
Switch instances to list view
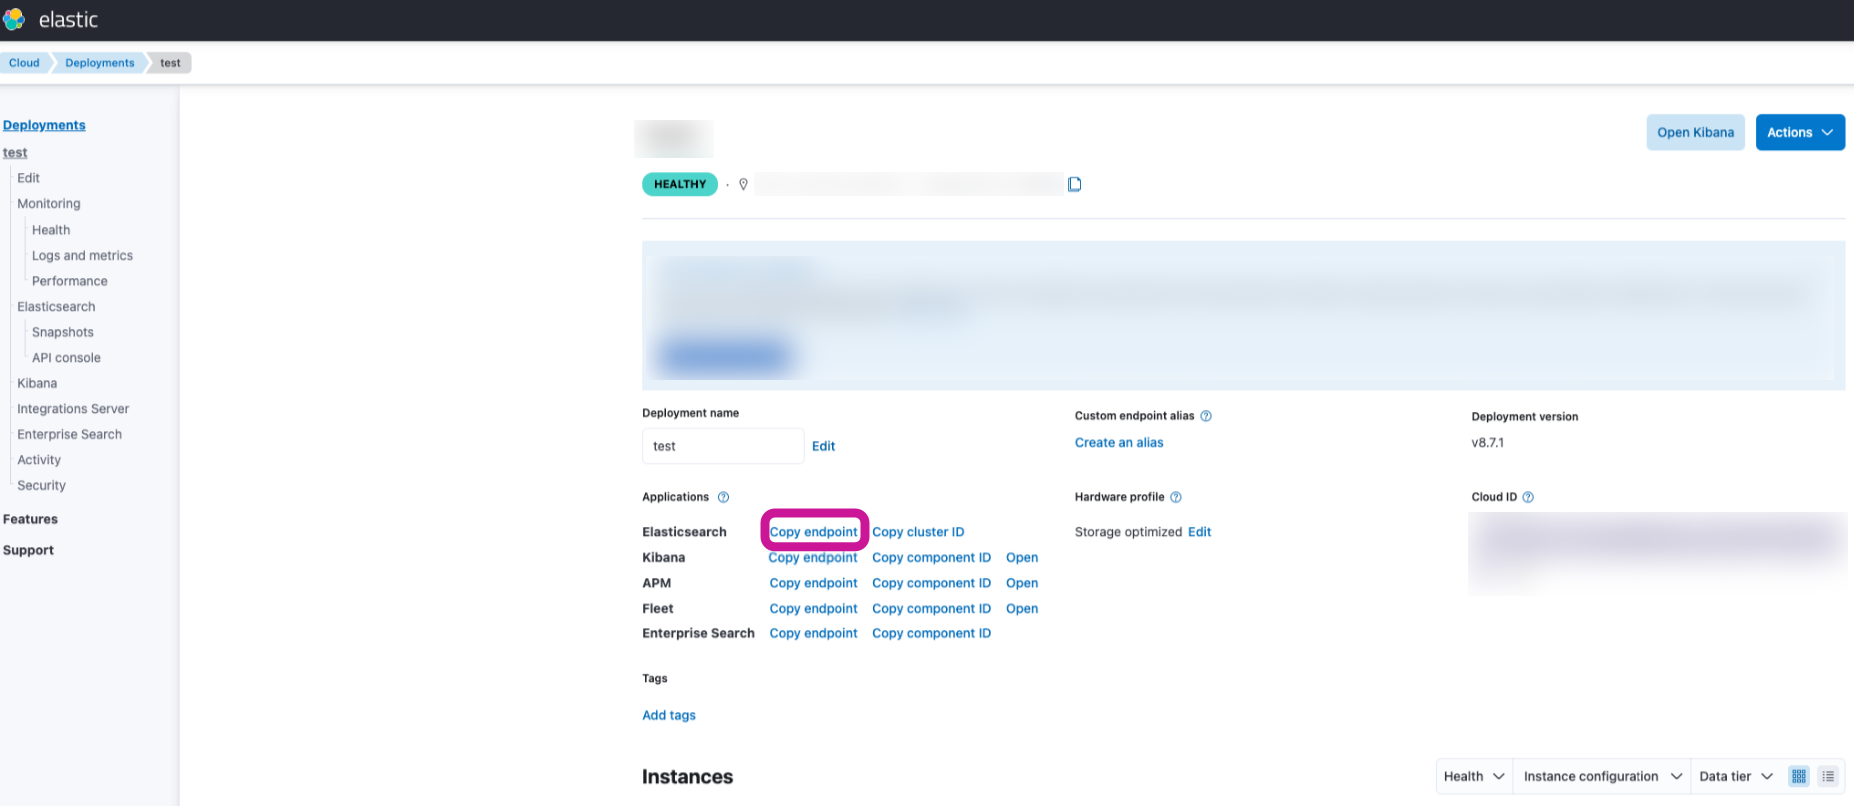pos(1828,776)
